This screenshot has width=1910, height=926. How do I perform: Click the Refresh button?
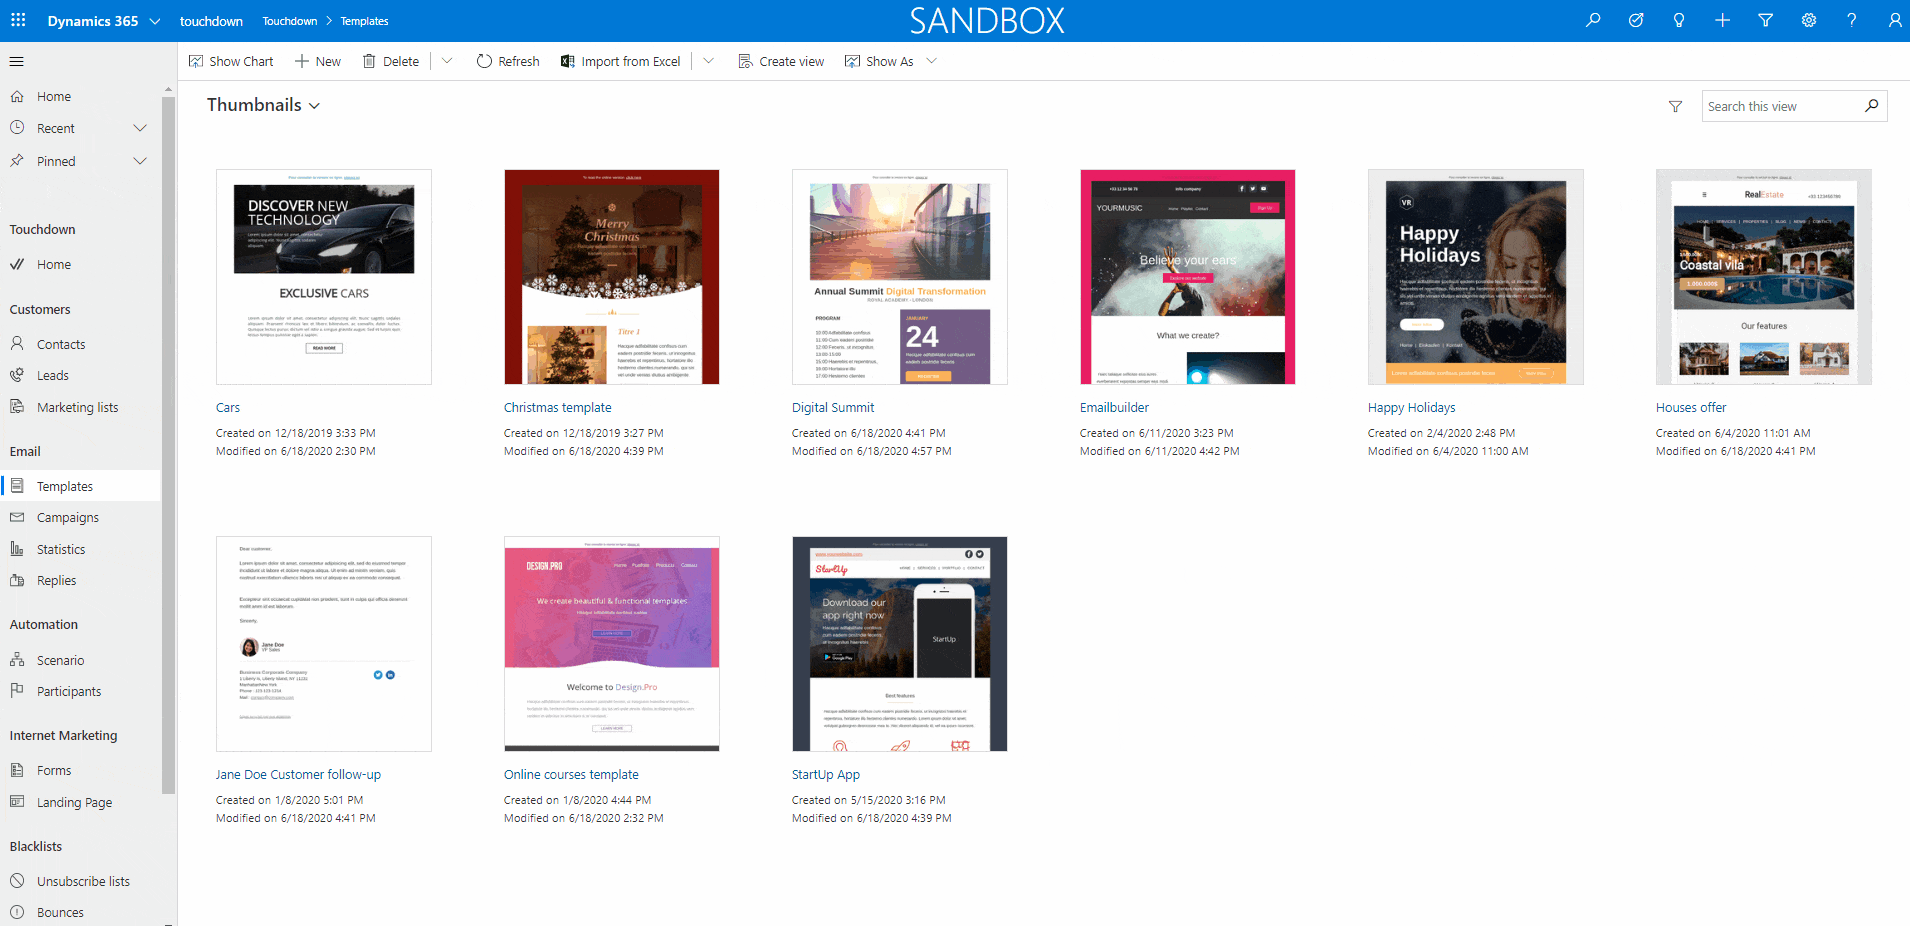pos(508,61)
